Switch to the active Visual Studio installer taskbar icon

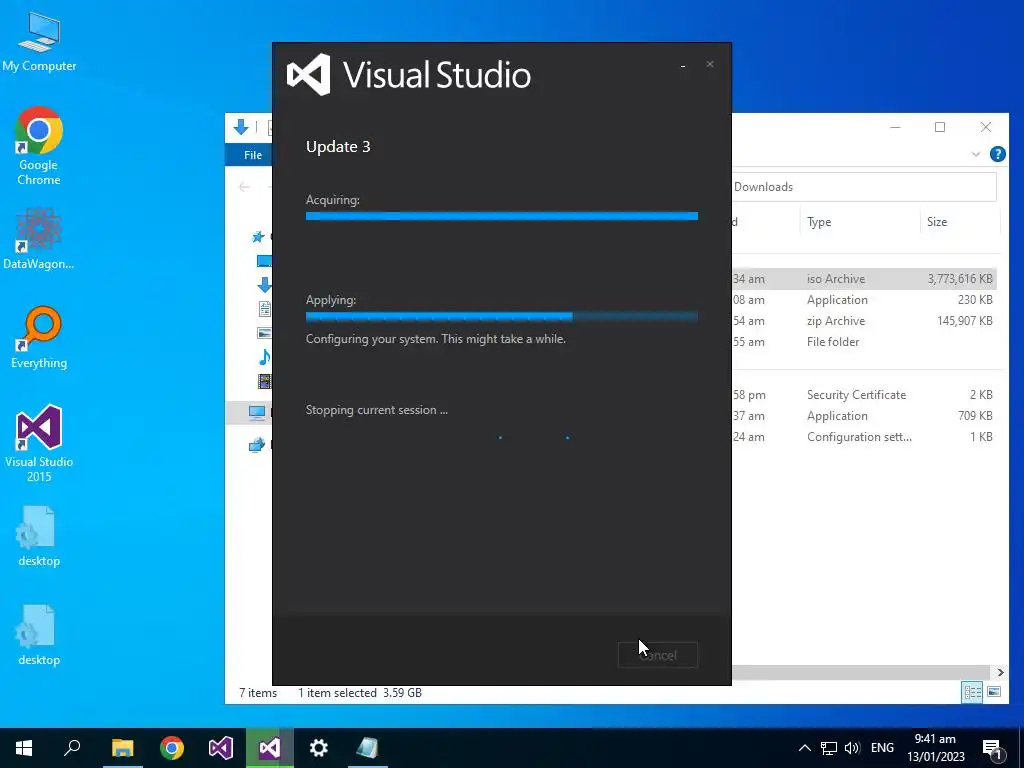click(x=270, y=748)
